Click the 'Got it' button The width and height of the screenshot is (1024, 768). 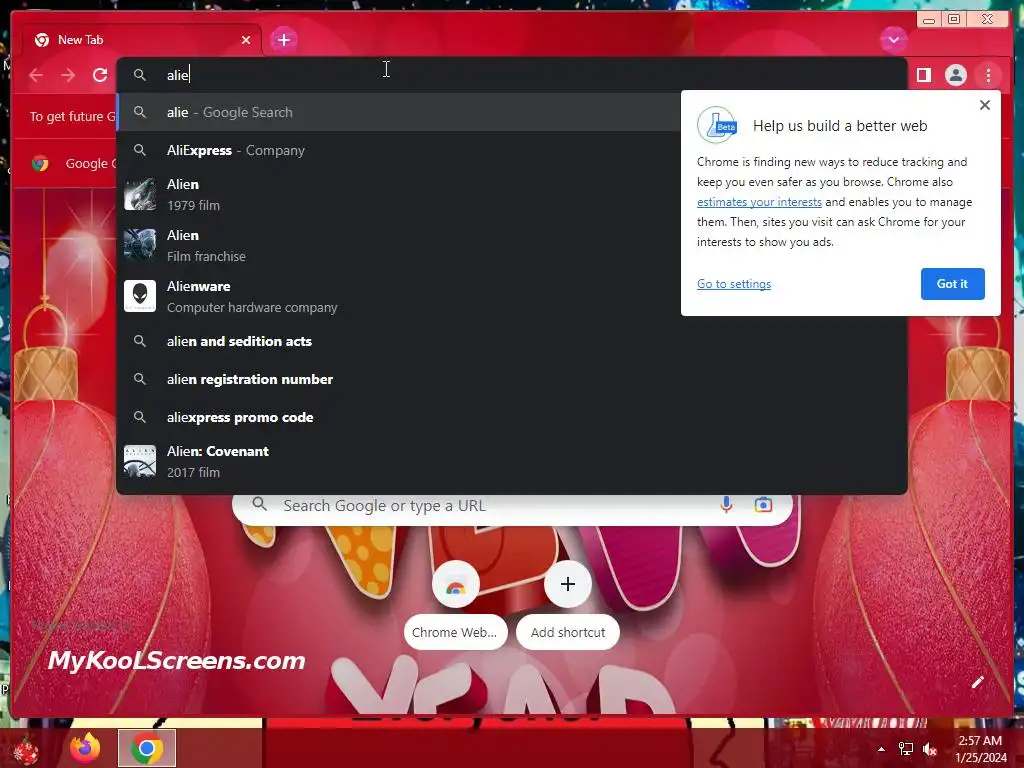952,283
